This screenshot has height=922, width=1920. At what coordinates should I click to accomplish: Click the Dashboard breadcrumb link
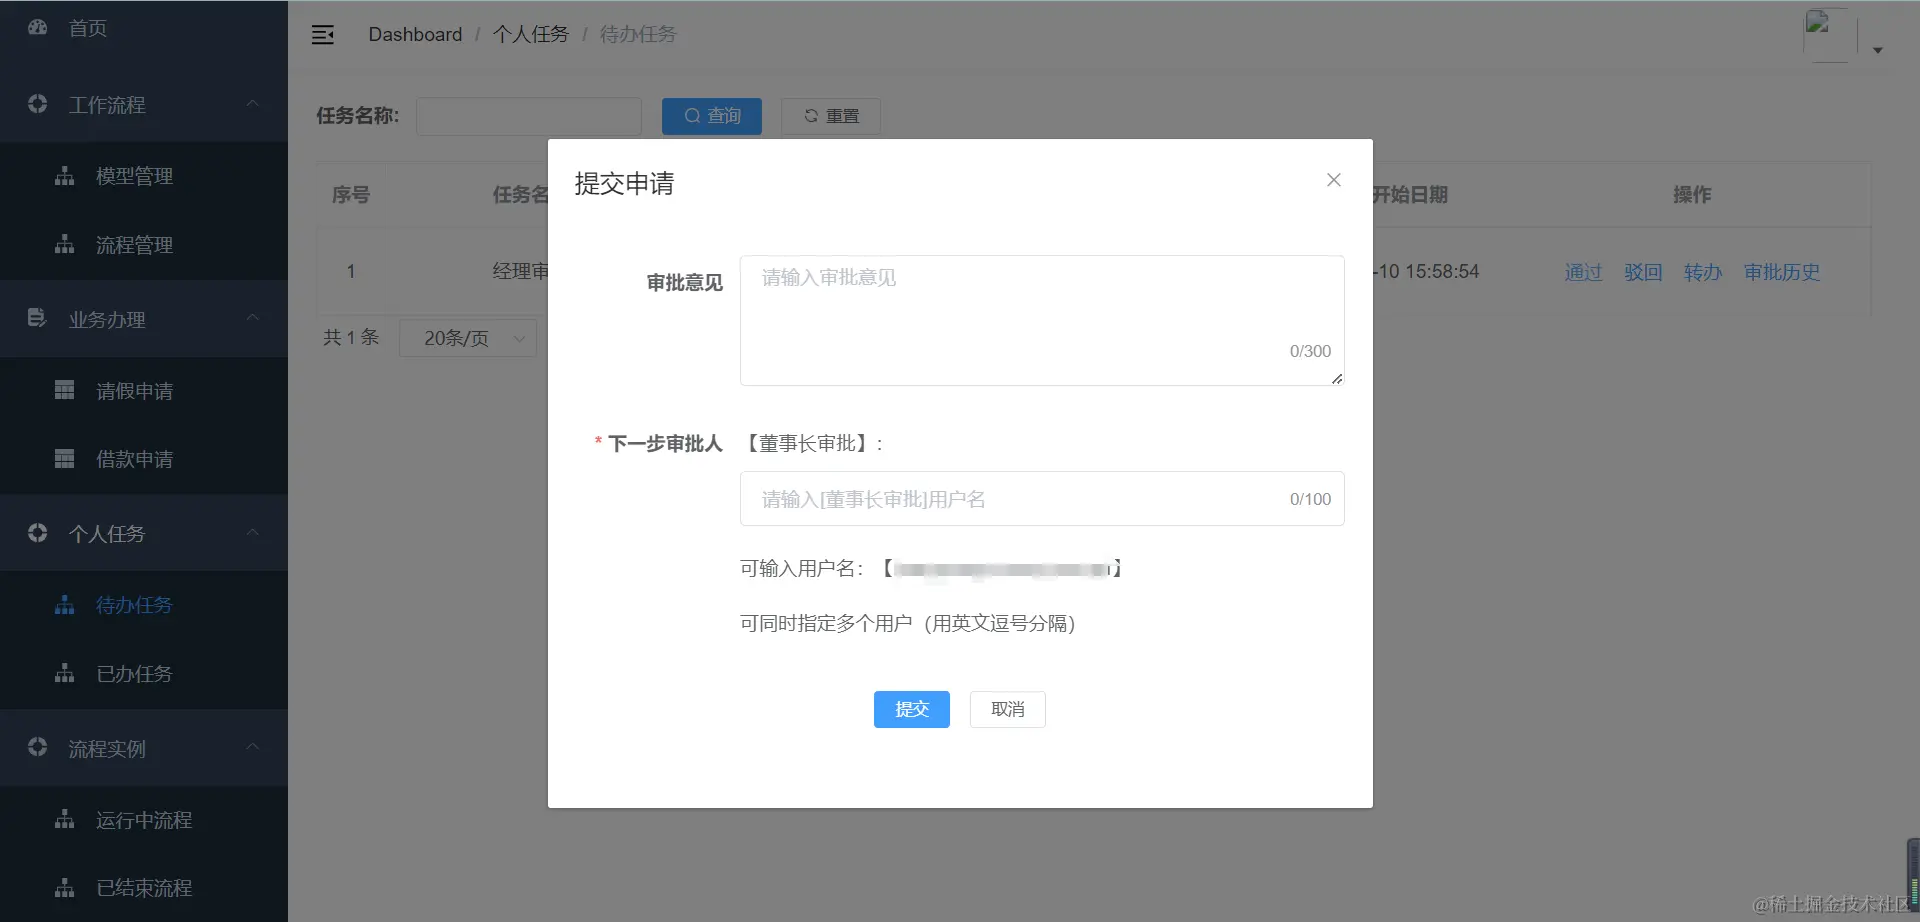[415, 35]
